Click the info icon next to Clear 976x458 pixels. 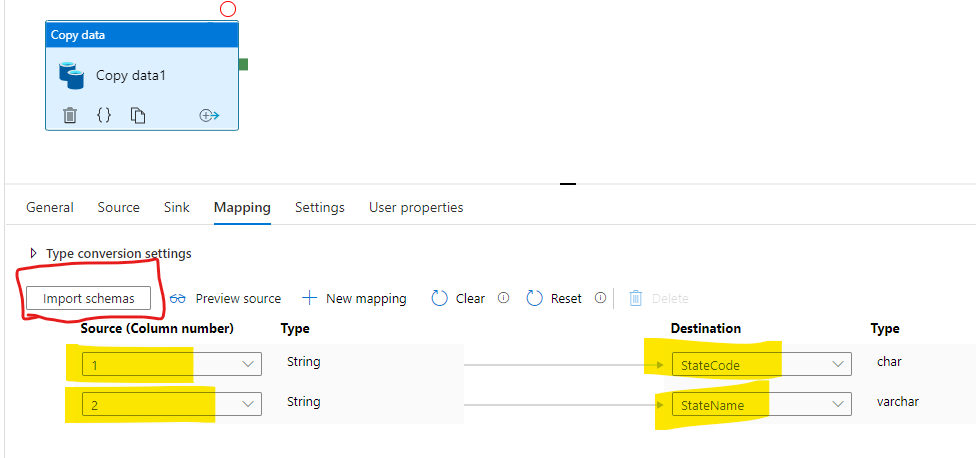(504, 298)
